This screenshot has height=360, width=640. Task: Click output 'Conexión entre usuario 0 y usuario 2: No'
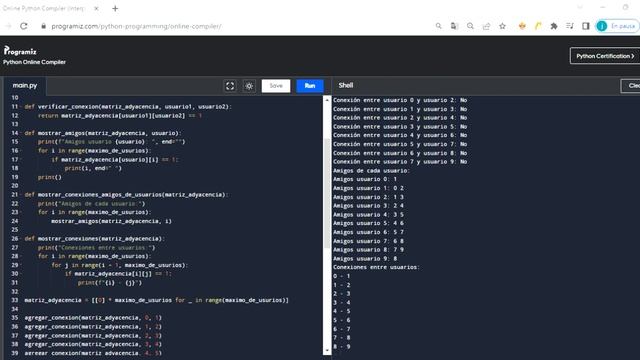(400, 100)
